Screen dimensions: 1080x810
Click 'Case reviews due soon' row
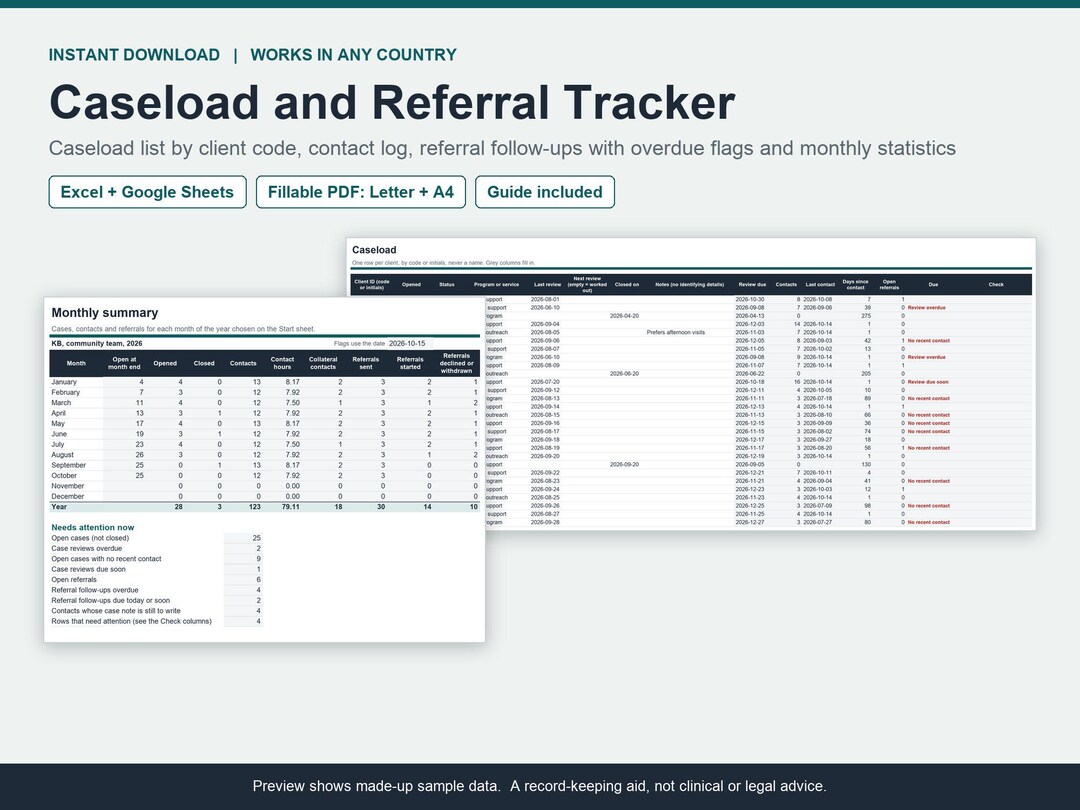pyautogui.click(x=157, y=569)
